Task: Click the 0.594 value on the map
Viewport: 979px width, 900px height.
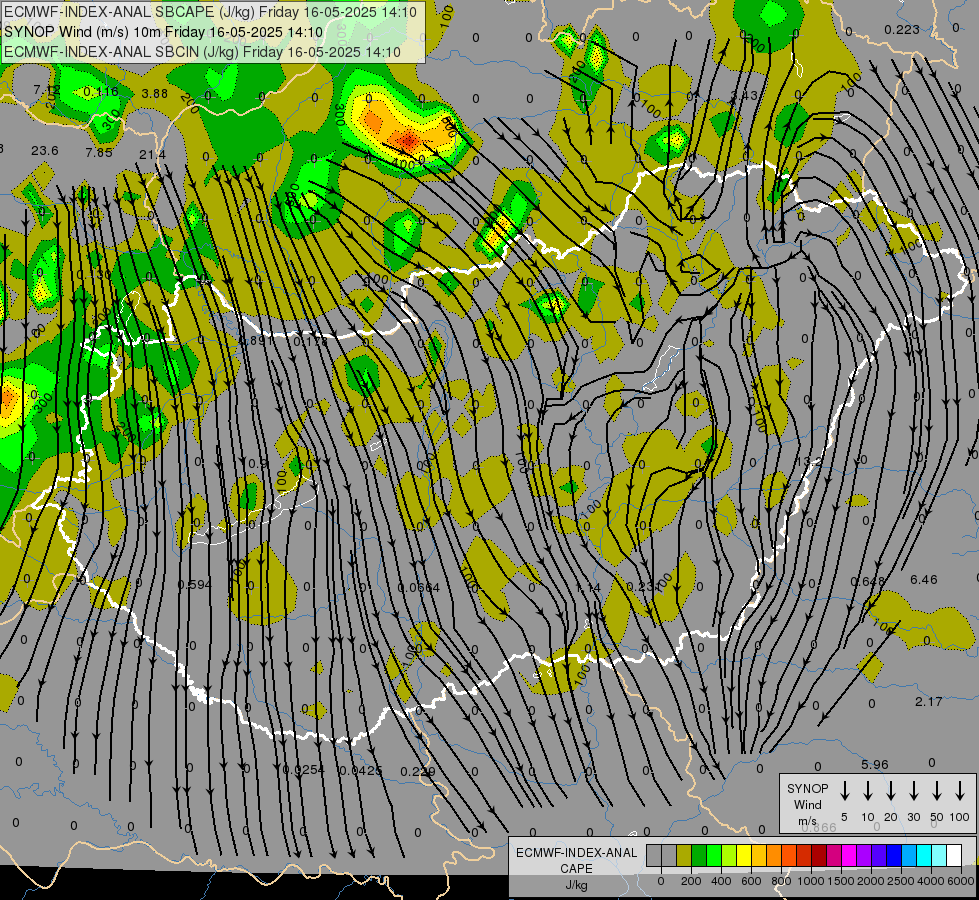Action: (x=195, y=585)
